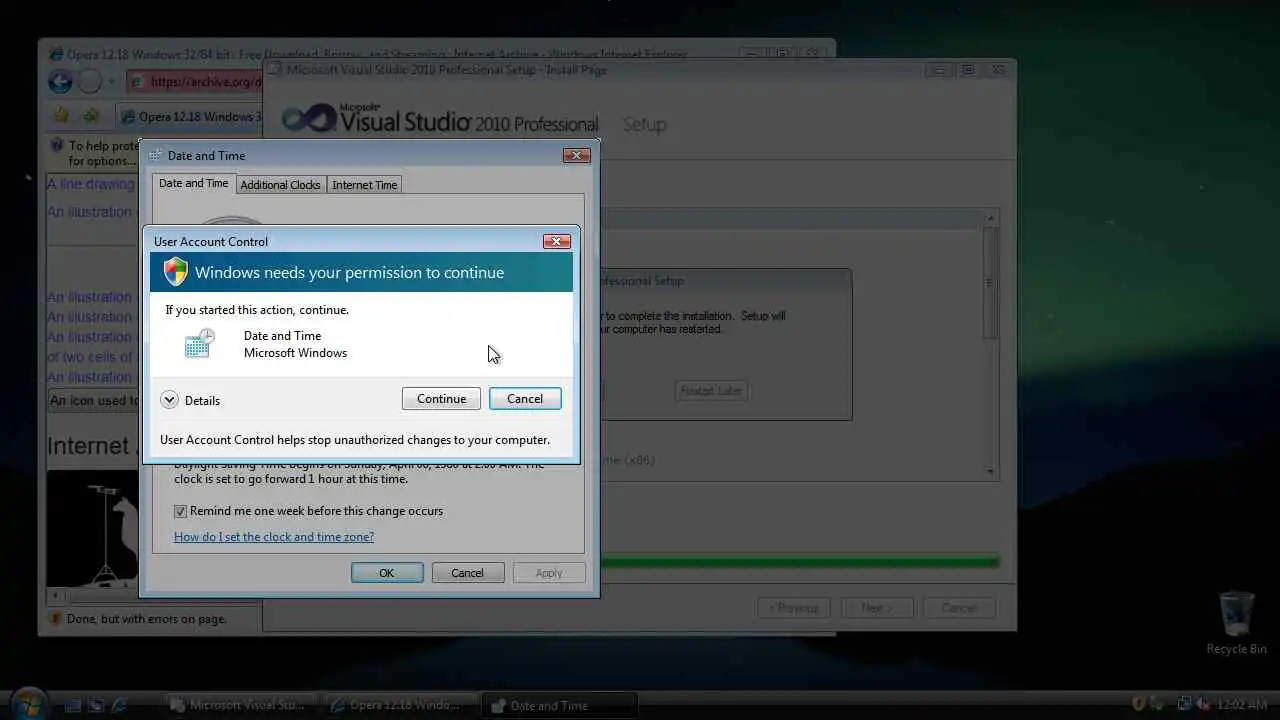The image size is (1280, 720).
Task: Click the Next button in Visual Studio Setup
Action: (x=877, y=608)
